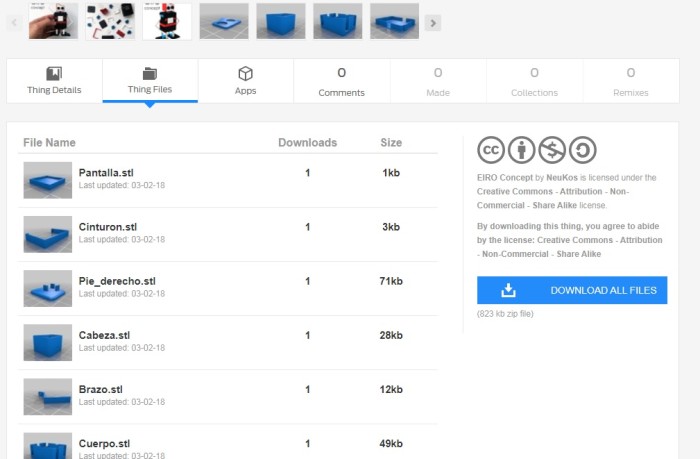Click the Creative Commons CC license icon

tap(491, 150)
